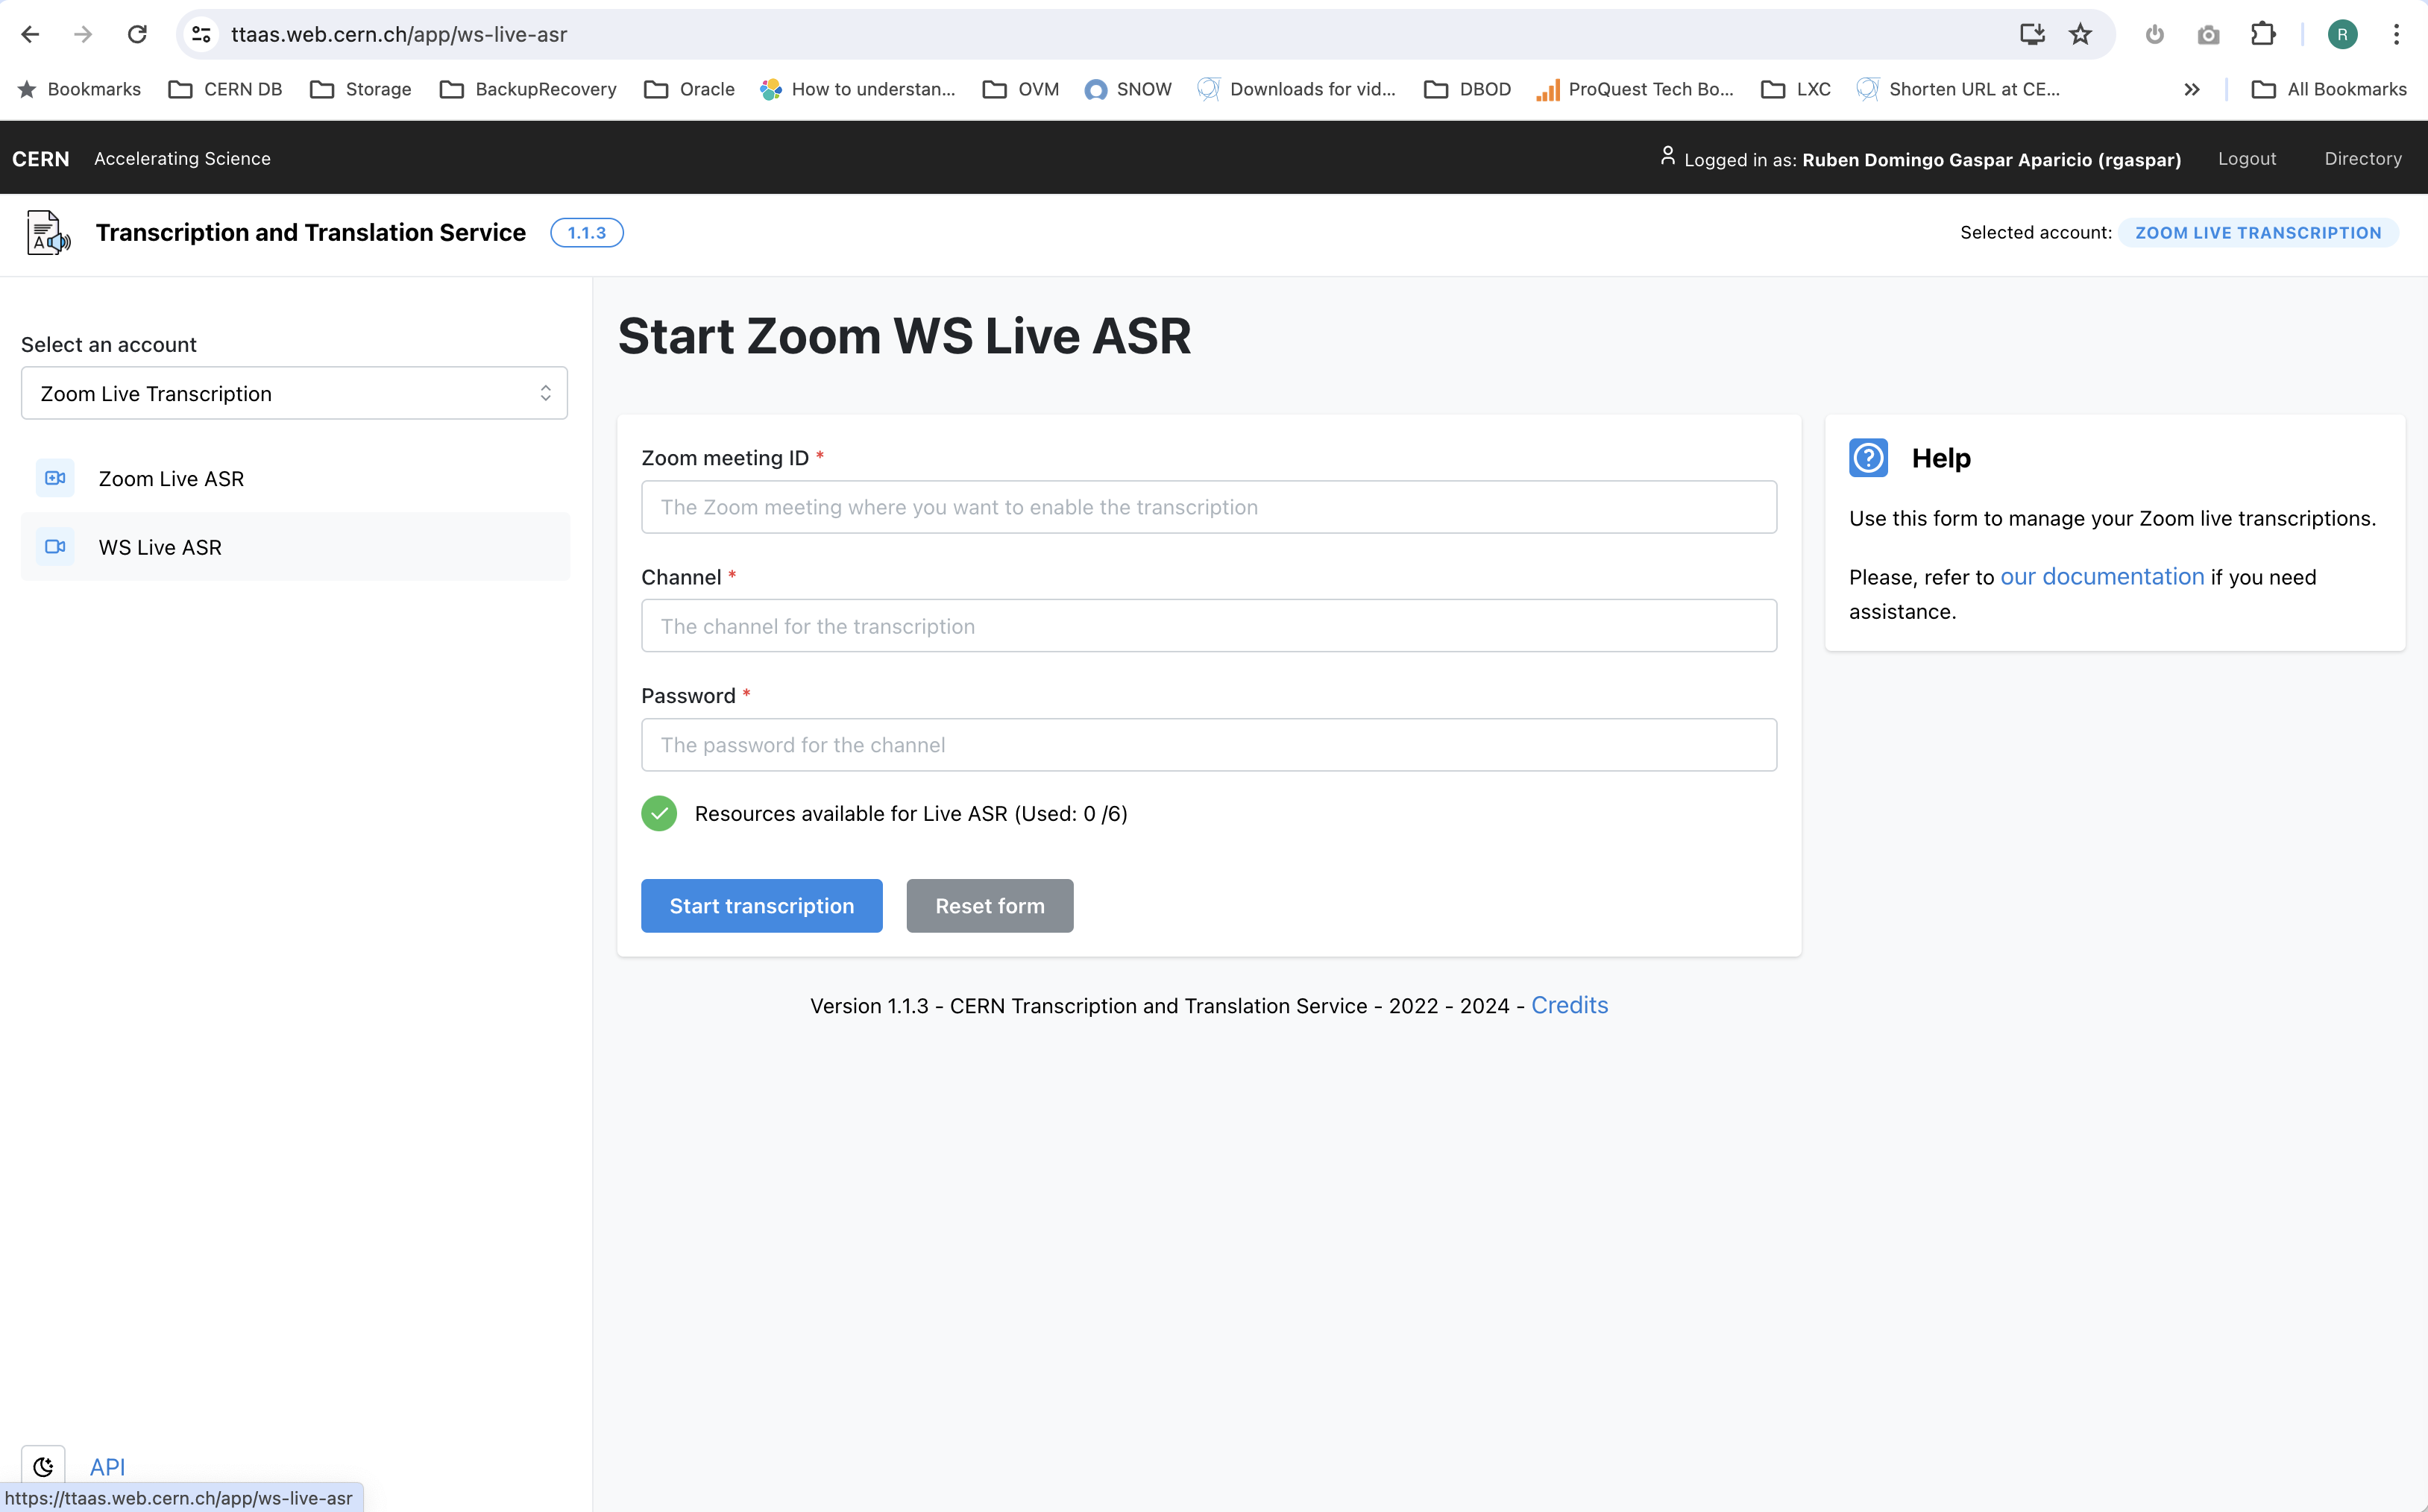Toggle dark mode with the moon icon
2428x1512 pixels.
pos(43,1466)
